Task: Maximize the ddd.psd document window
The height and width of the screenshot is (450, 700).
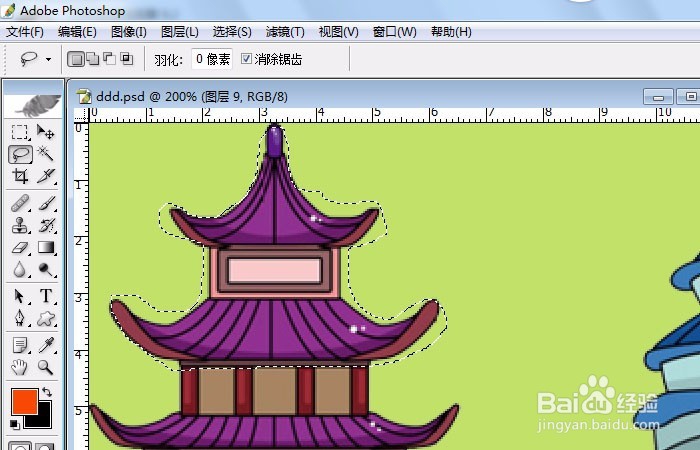Action: [x=689, y=97]
